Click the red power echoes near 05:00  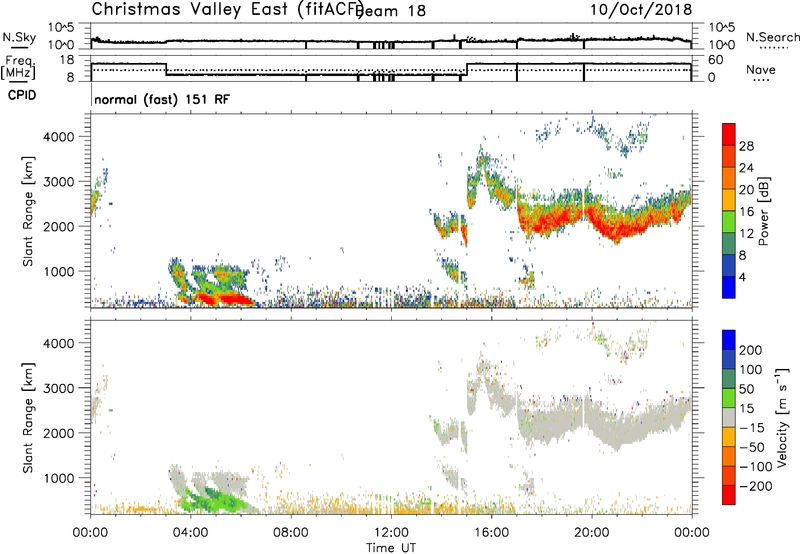tap(222, 298)
